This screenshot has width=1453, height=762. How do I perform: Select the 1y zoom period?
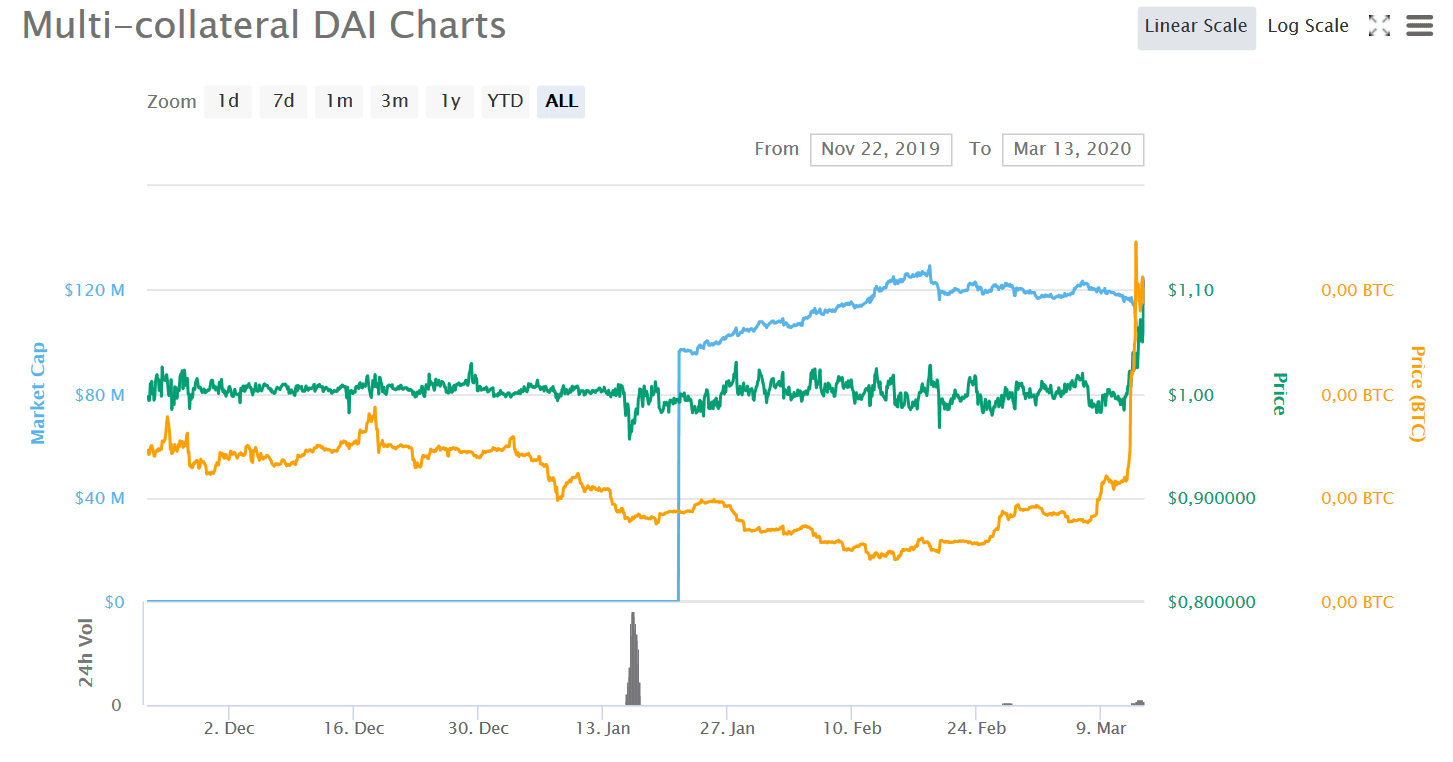(x=450, y=101)
